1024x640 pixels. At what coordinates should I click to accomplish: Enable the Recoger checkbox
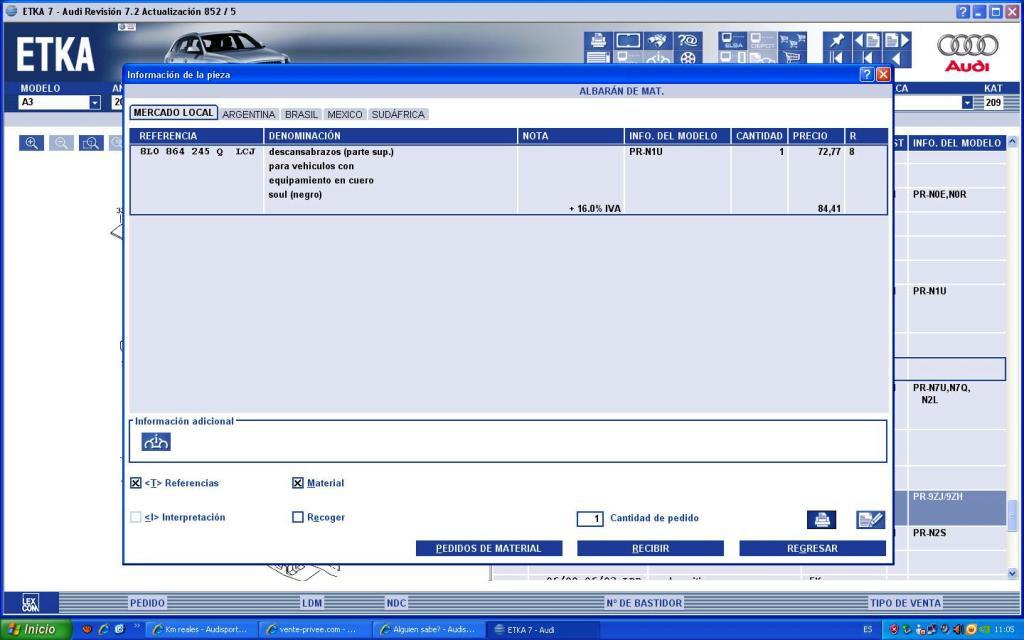point(298,517)
